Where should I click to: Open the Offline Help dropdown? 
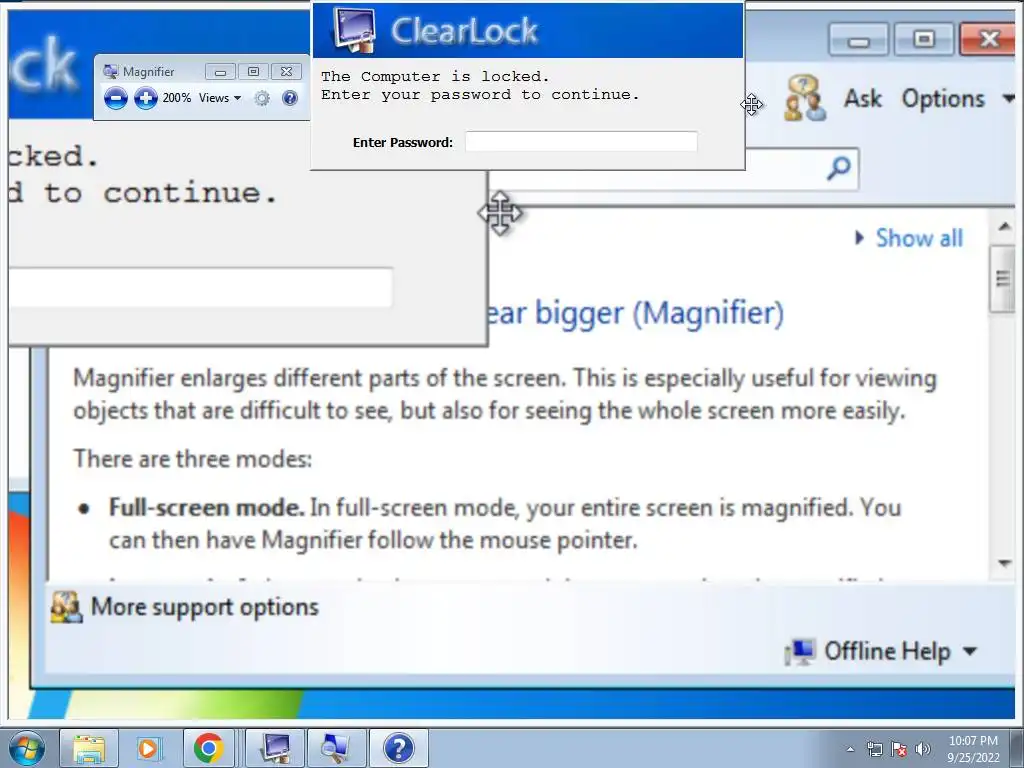(899, 651)
